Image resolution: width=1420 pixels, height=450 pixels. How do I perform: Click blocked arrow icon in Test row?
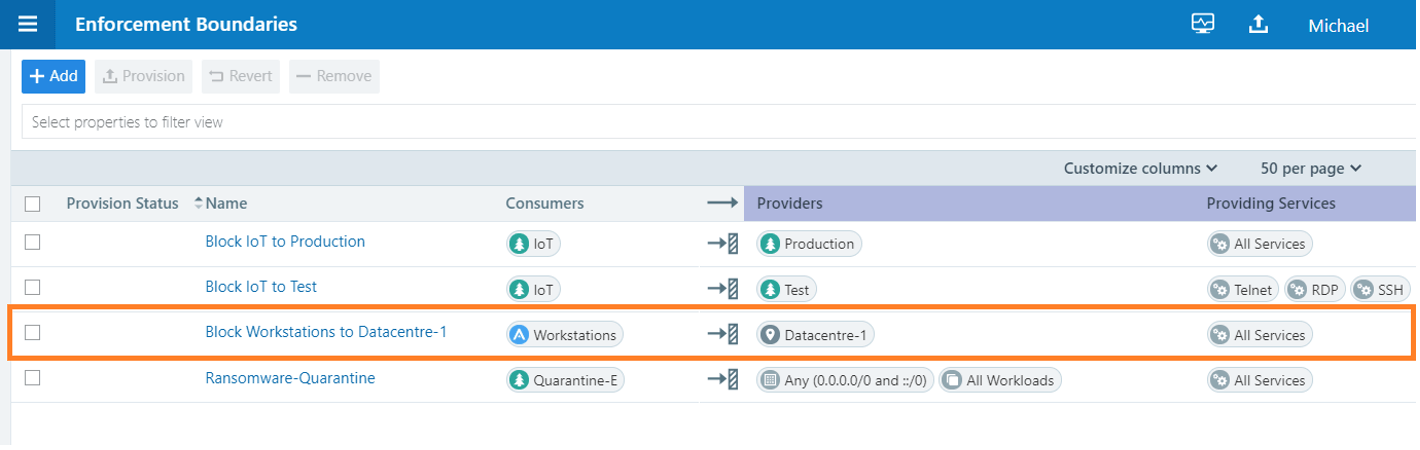pyautogui.click(x=722, y=289)
